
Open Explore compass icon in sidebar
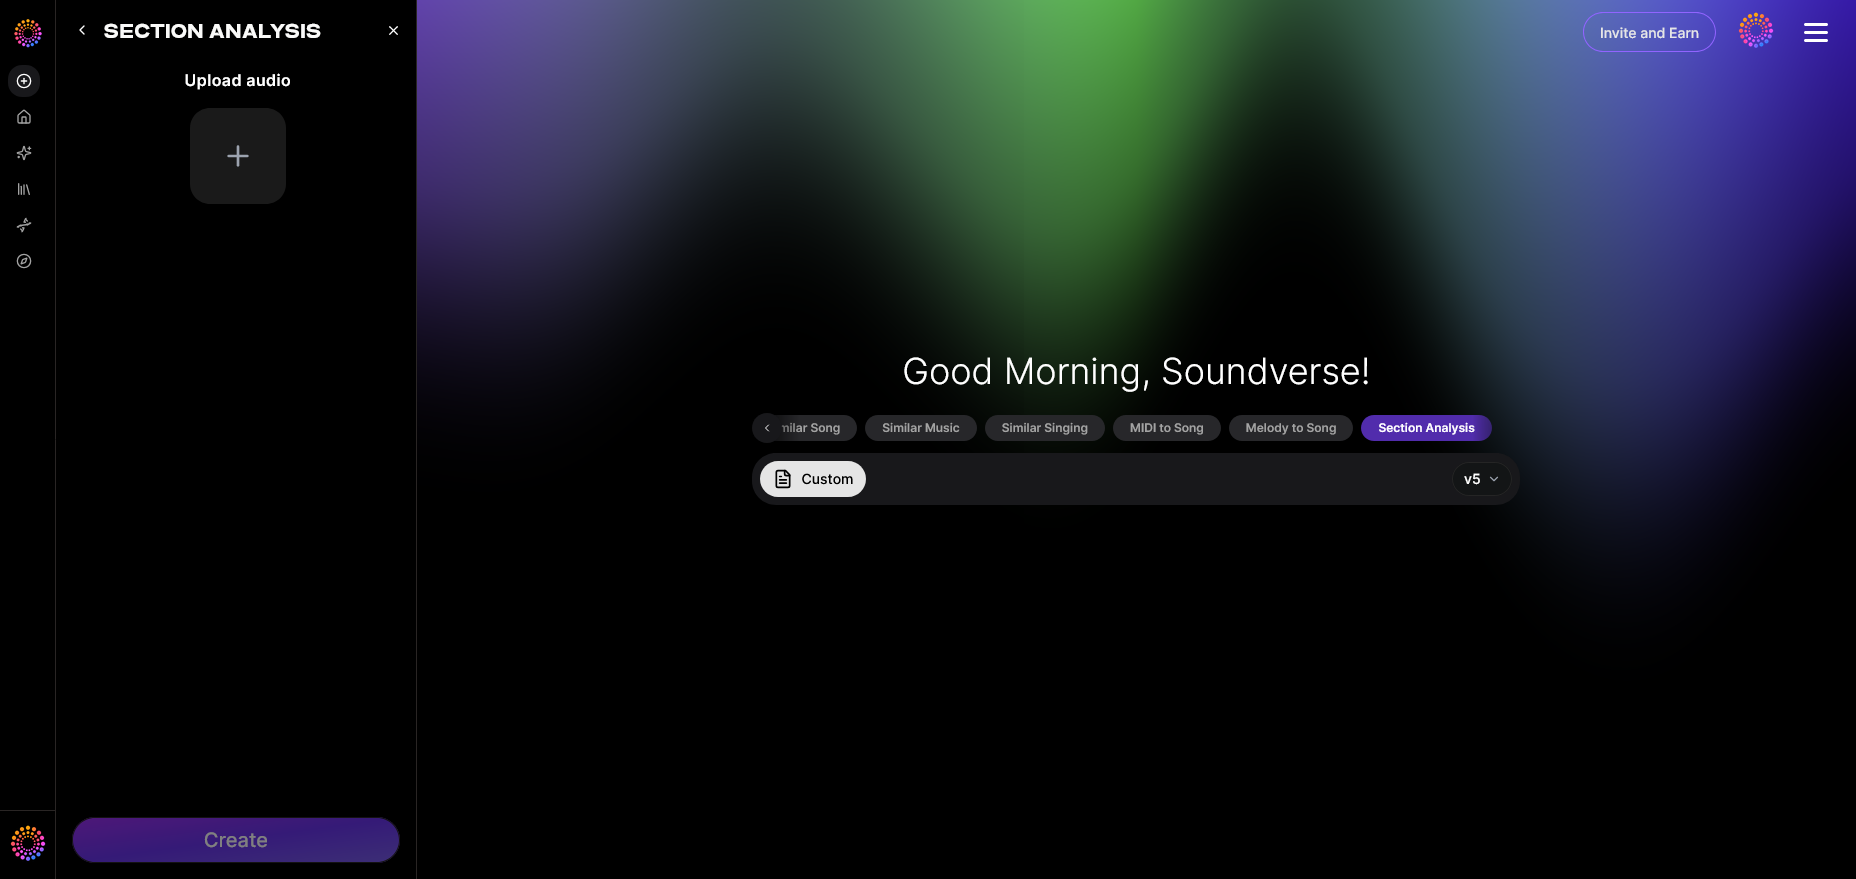click(x=24, y=261)
